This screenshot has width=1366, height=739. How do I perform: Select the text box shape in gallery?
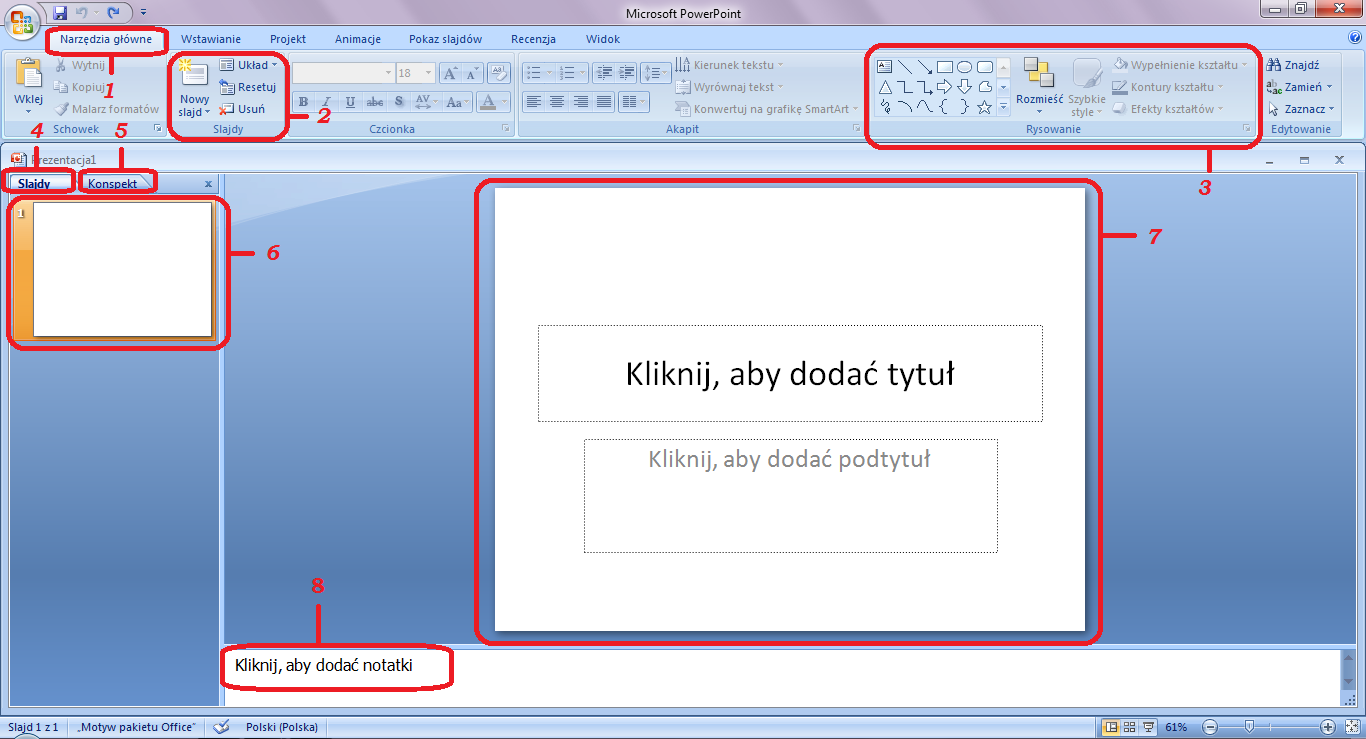point(885,67)
